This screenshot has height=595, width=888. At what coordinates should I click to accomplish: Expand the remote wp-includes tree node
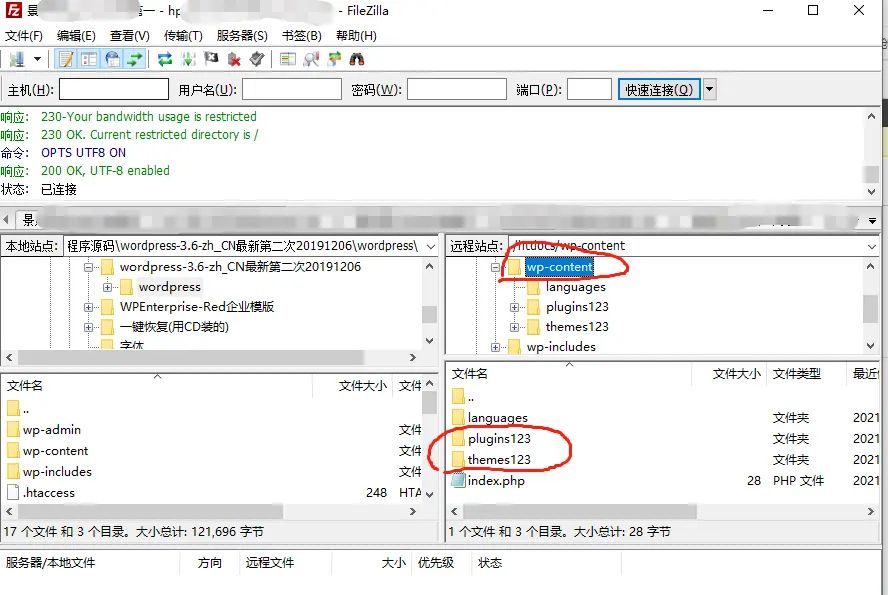coord(496,347)
